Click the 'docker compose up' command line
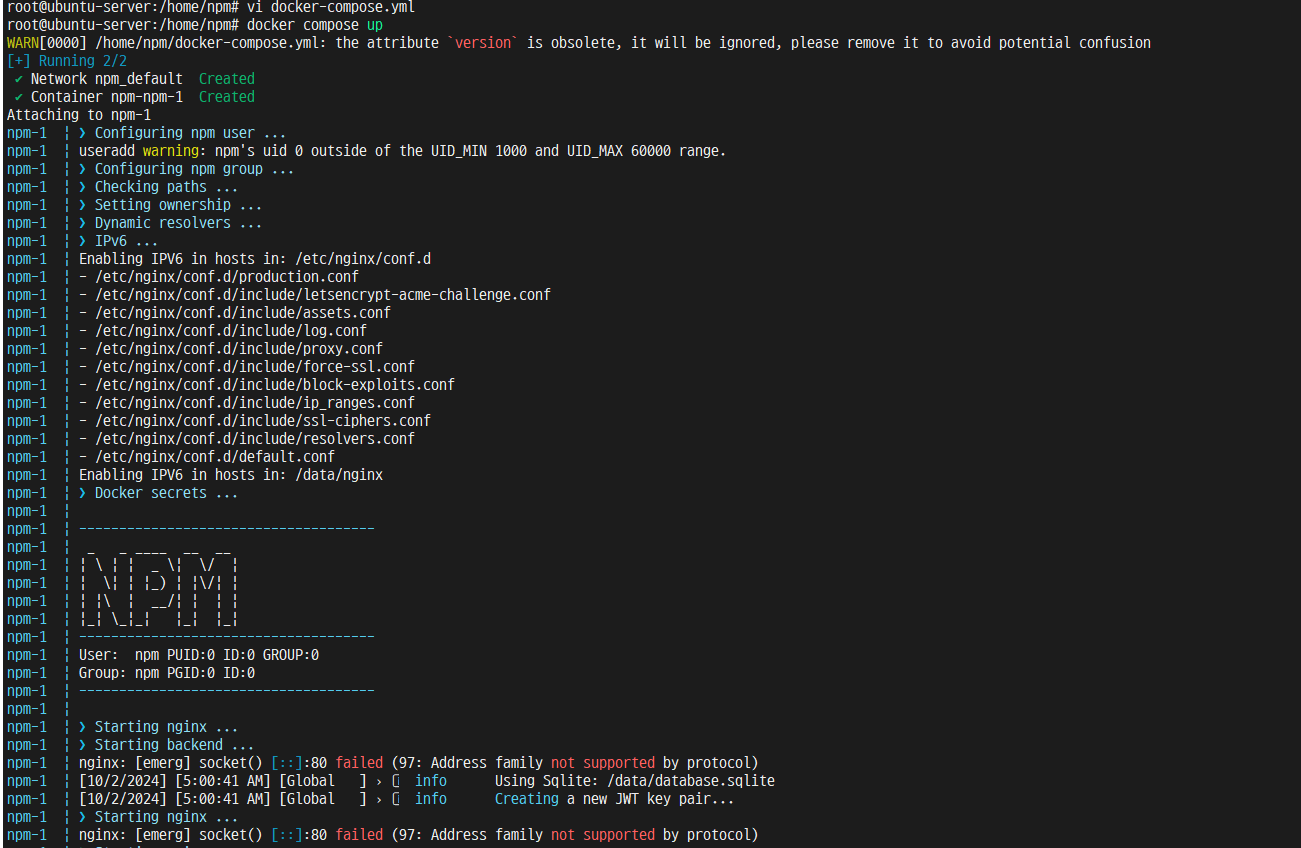The height and width of the screenshot is (848, 1301). (315, 25)
